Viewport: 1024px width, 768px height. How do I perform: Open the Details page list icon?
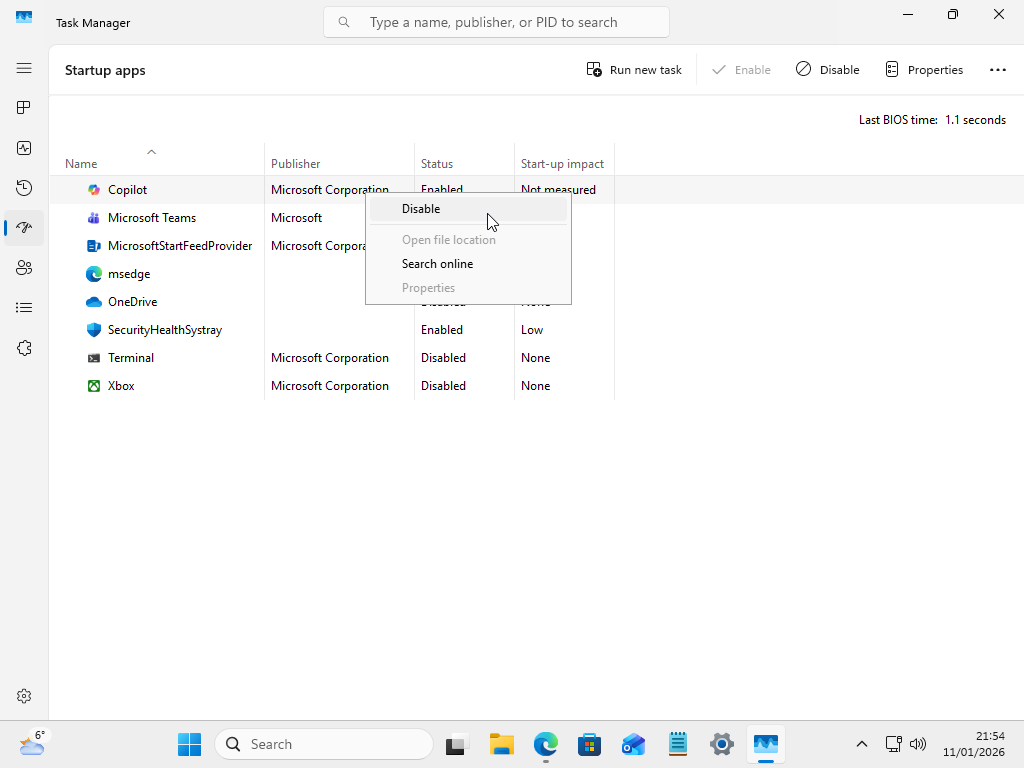point(24,308)
